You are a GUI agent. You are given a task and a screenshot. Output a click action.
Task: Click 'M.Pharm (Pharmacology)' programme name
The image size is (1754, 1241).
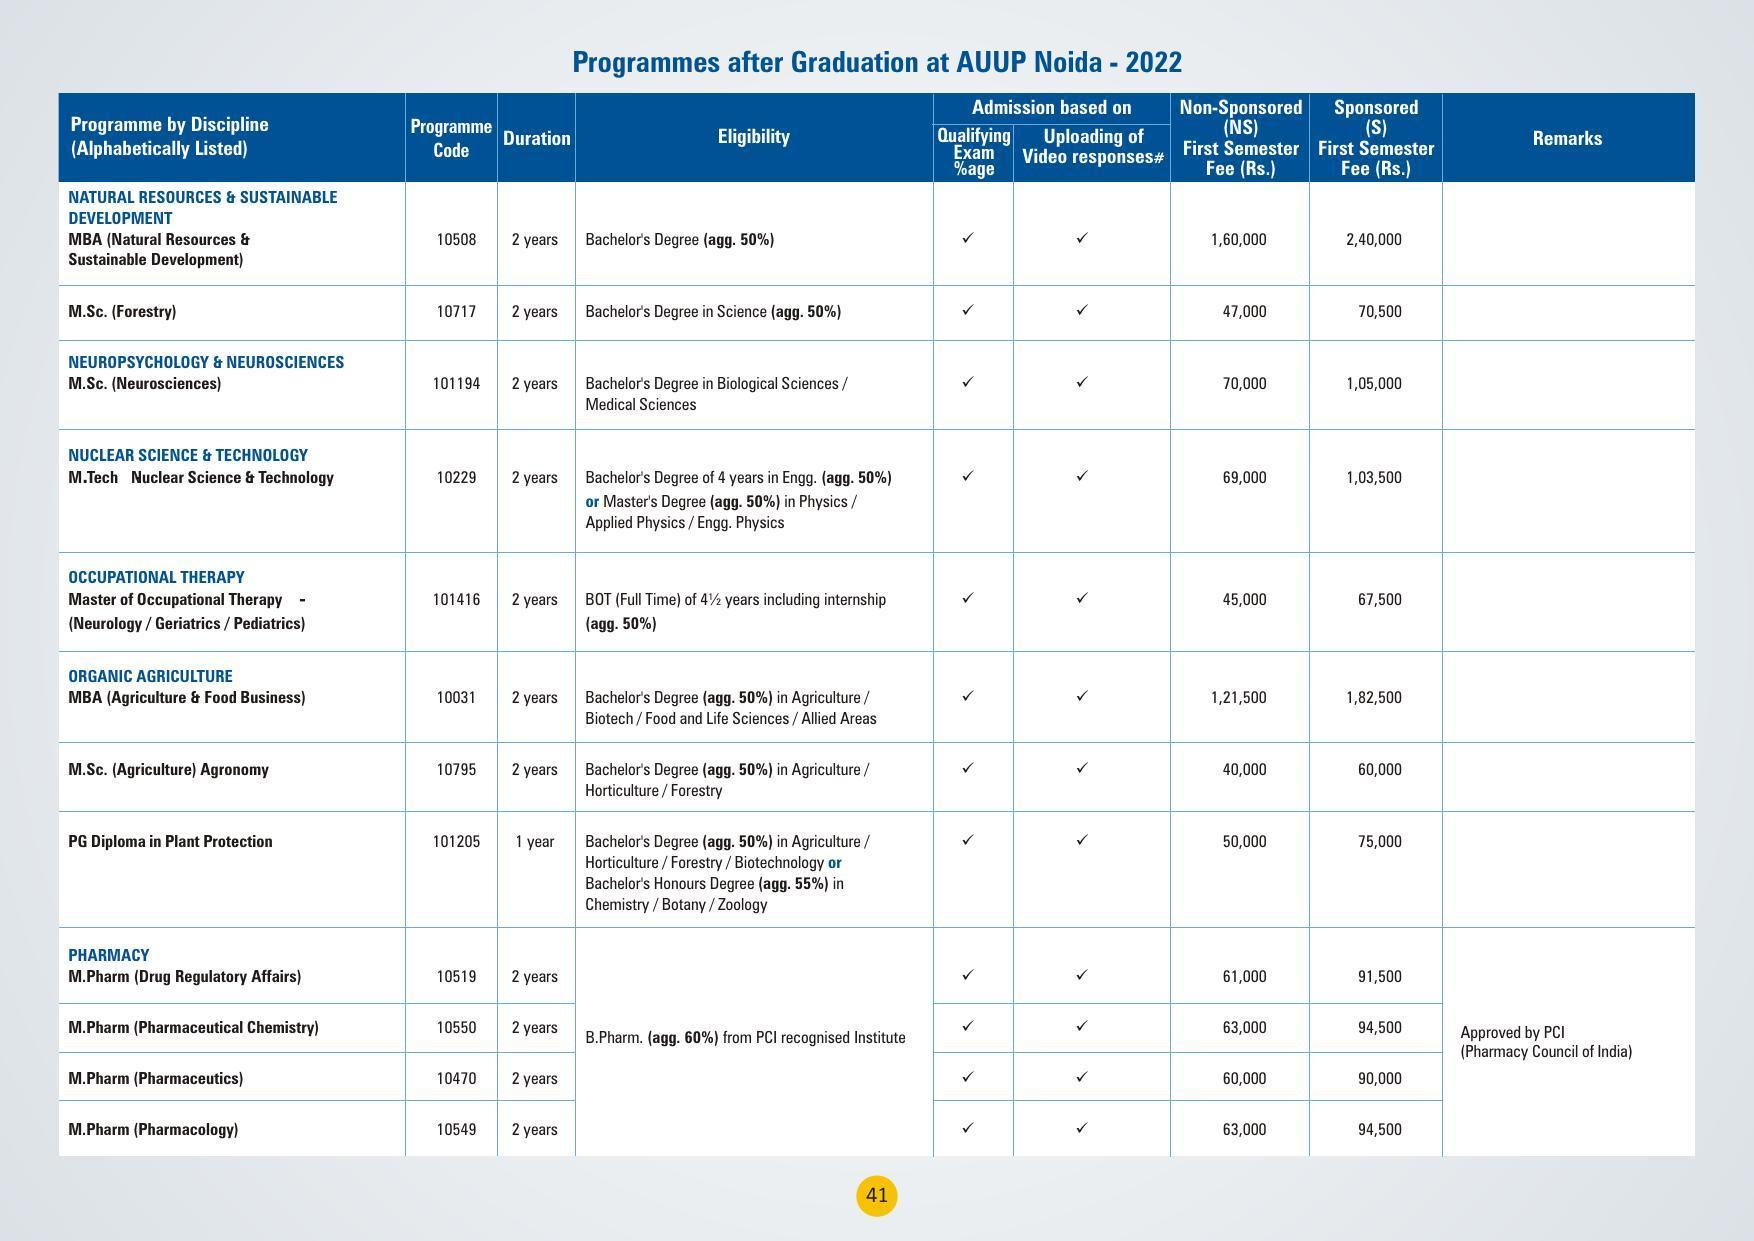coord(153,1129)
